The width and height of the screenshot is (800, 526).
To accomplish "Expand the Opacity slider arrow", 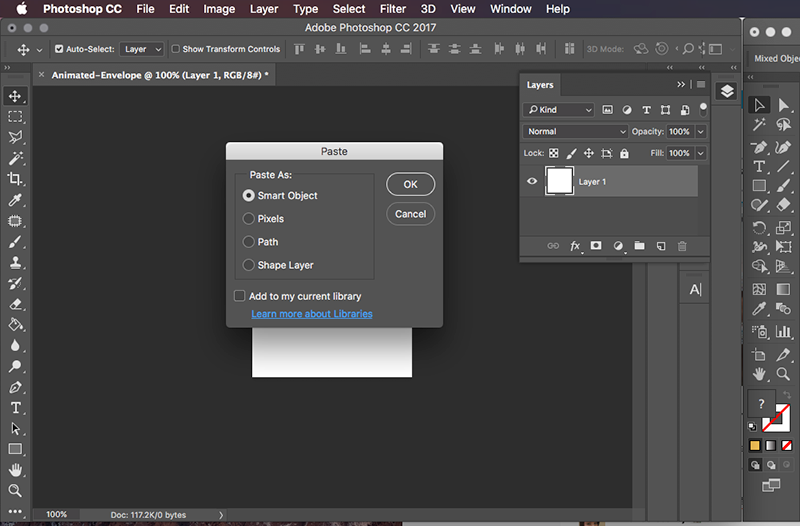I will pos(701,132).
